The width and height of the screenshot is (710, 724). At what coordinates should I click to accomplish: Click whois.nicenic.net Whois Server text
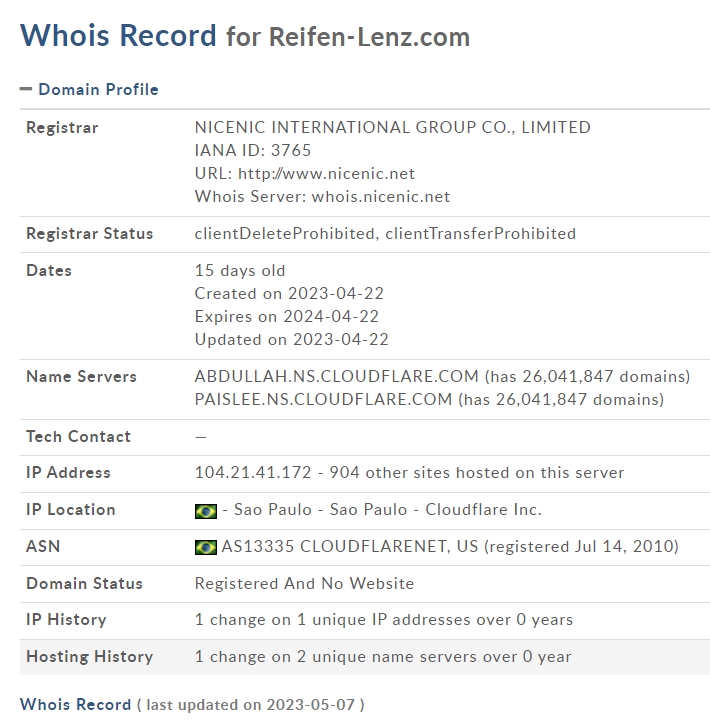[381, 197]
